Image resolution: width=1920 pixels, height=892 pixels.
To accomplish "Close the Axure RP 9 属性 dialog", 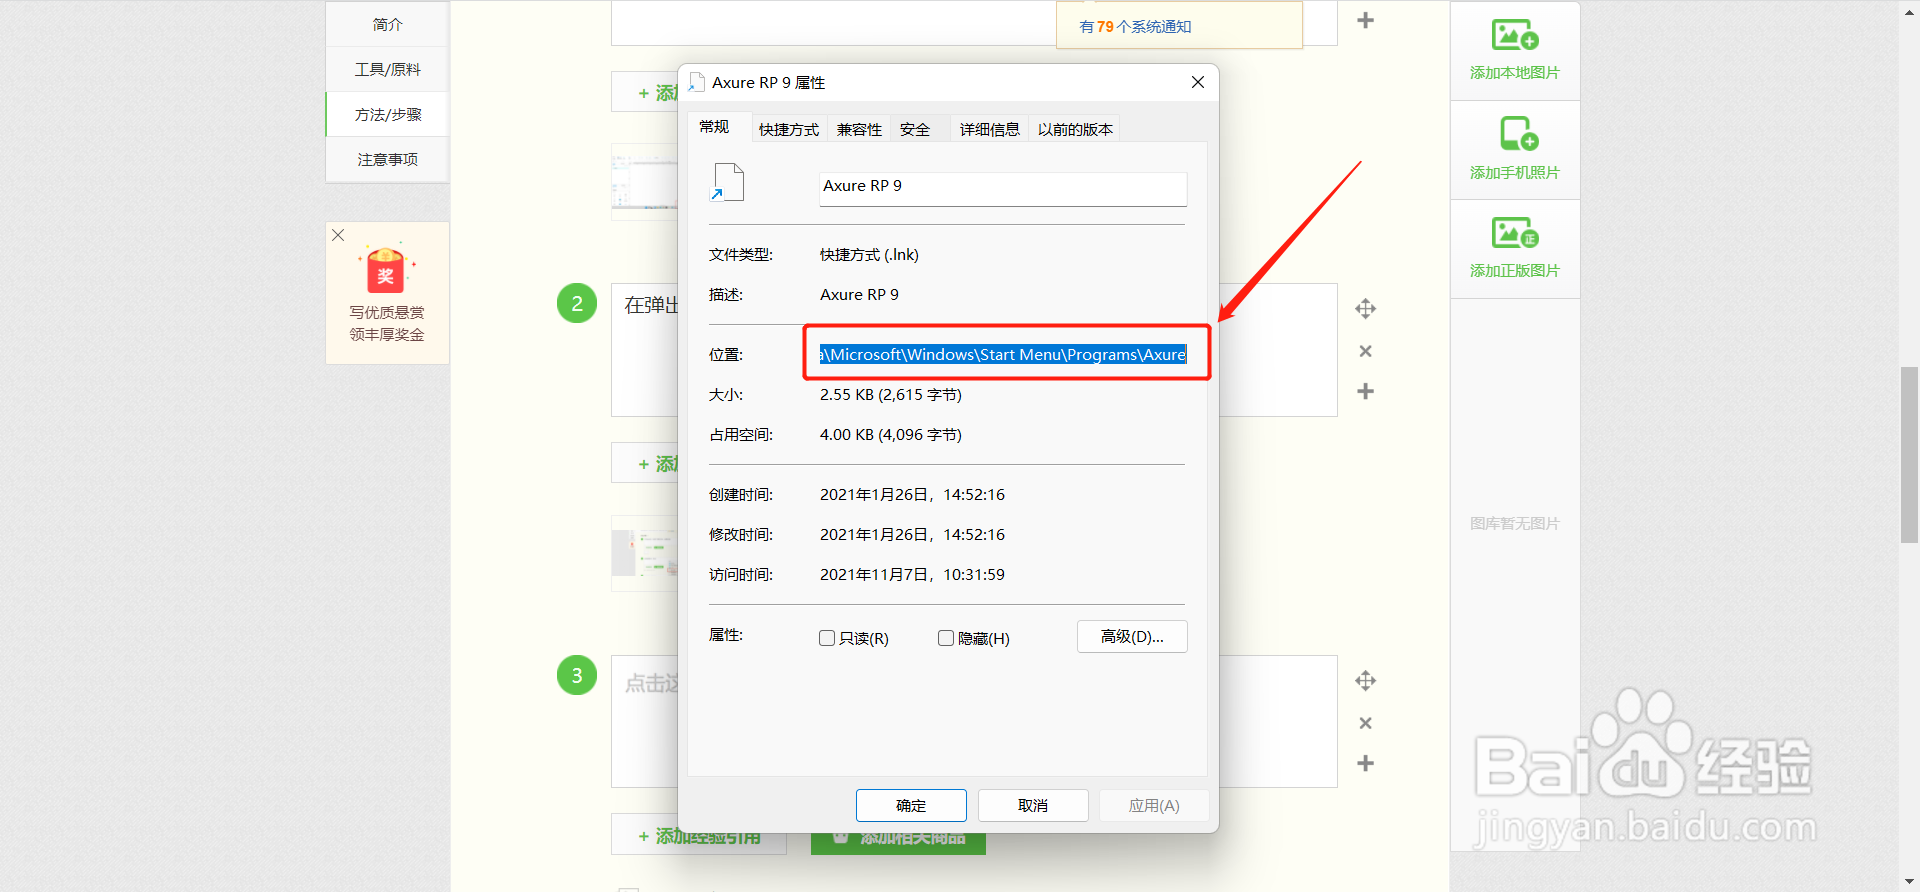I will [1197, 82].
